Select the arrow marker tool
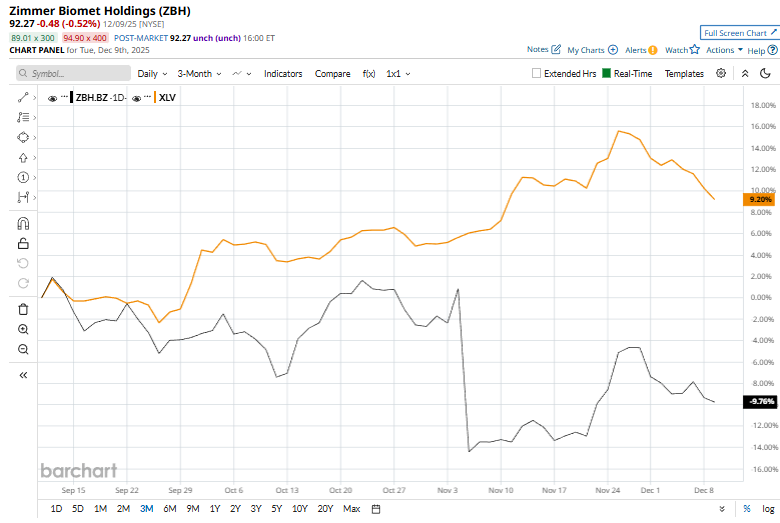Screen dimensions: 780x523 [23, 158]
